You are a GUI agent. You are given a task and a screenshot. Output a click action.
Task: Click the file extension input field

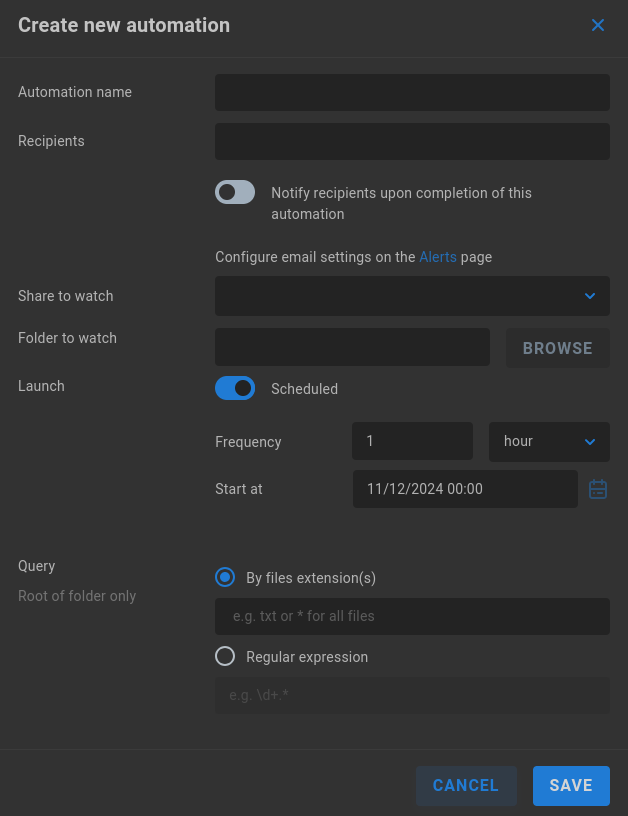412,616
